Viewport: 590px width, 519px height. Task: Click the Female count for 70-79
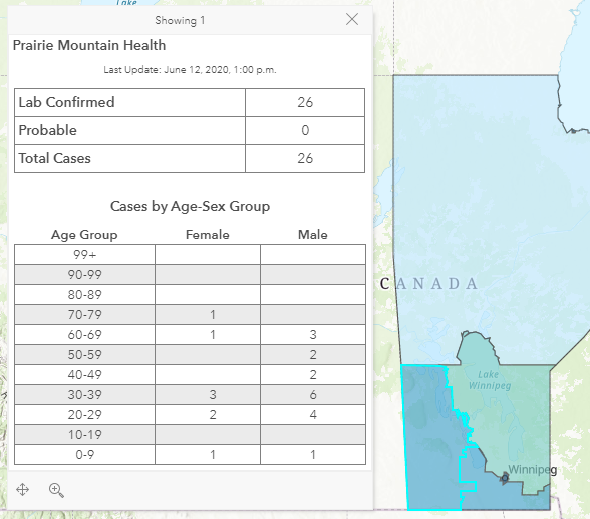[213, 315]
